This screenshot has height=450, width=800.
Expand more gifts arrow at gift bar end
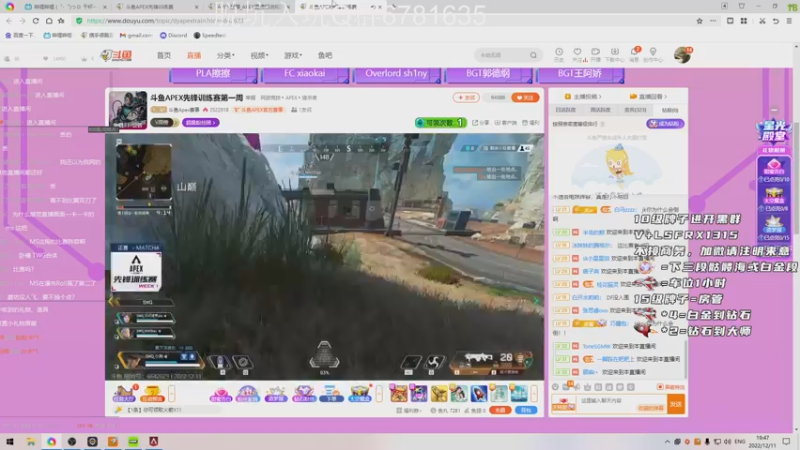pyautogui.click(x=534, y=393)
